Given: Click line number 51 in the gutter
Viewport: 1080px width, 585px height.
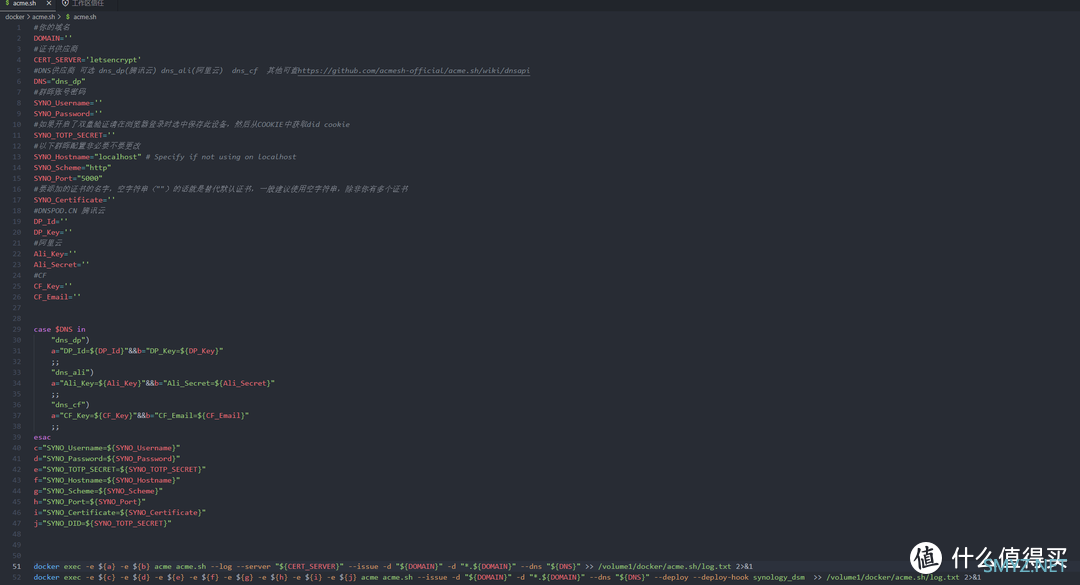Looking at the screenshot, I should [x=17, y=566].
